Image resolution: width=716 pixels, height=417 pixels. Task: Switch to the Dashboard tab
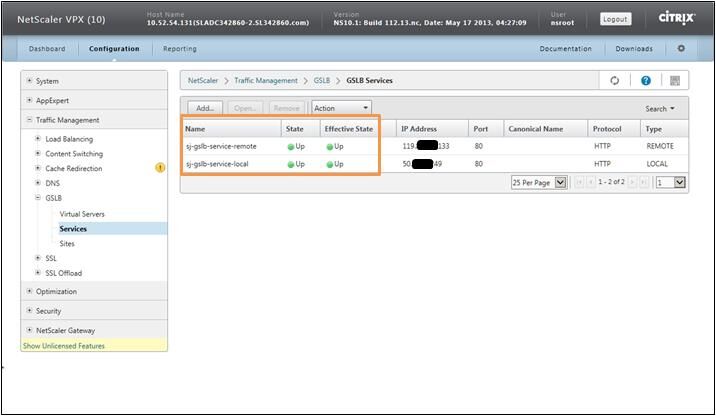[x=47, y=48]
